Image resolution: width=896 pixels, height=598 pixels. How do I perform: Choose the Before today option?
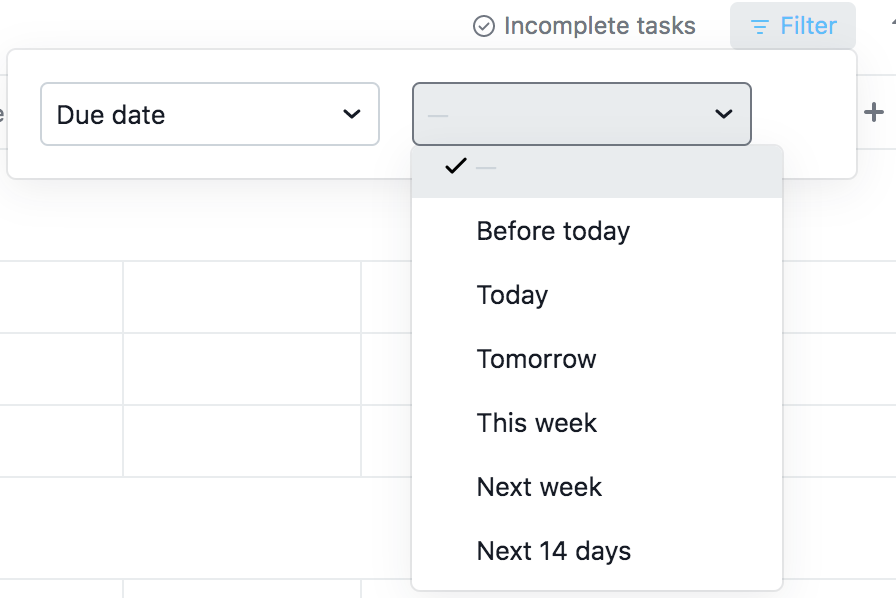[x=553, y=231]
